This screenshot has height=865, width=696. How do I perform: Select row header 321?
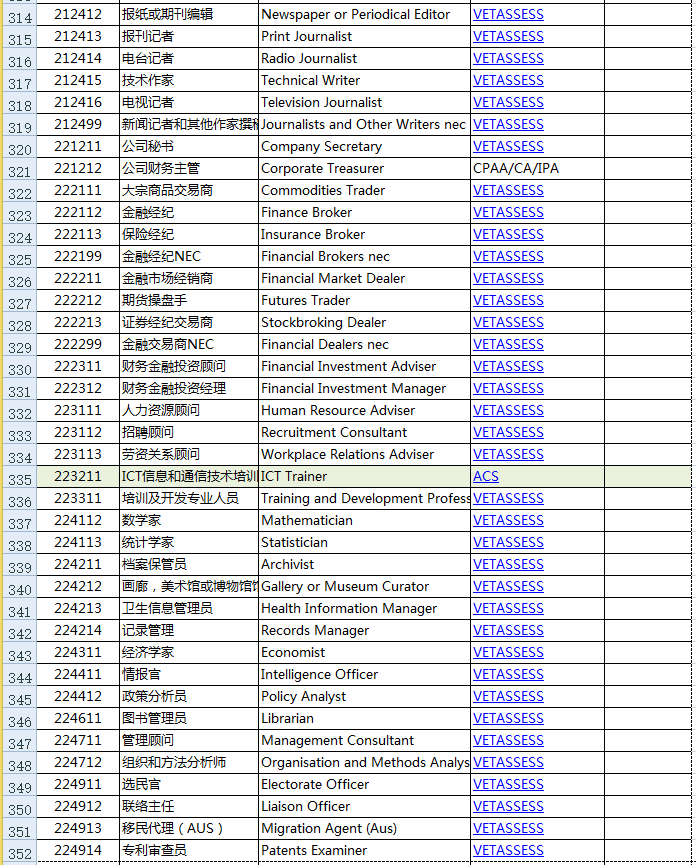pyautogui.click(x=19, y=169)
